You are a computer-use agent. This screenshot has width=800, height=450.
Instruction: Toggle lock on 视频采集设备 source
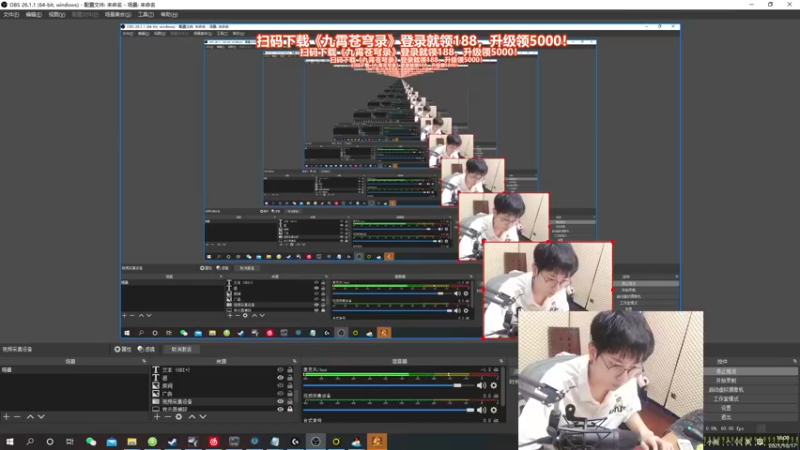[290, 402]
